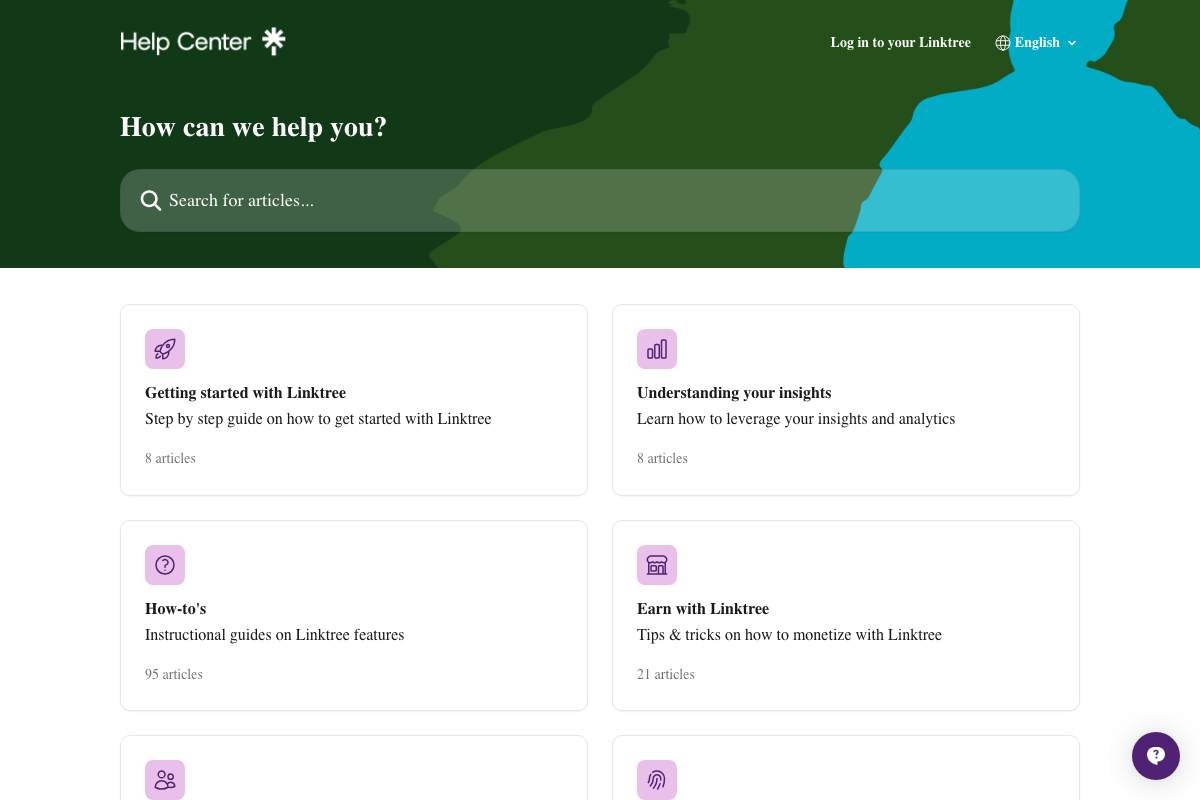Click the Linktree asterisk logo icon
The width and height of the screenshot is (1200, 800).
click(273, 41)
